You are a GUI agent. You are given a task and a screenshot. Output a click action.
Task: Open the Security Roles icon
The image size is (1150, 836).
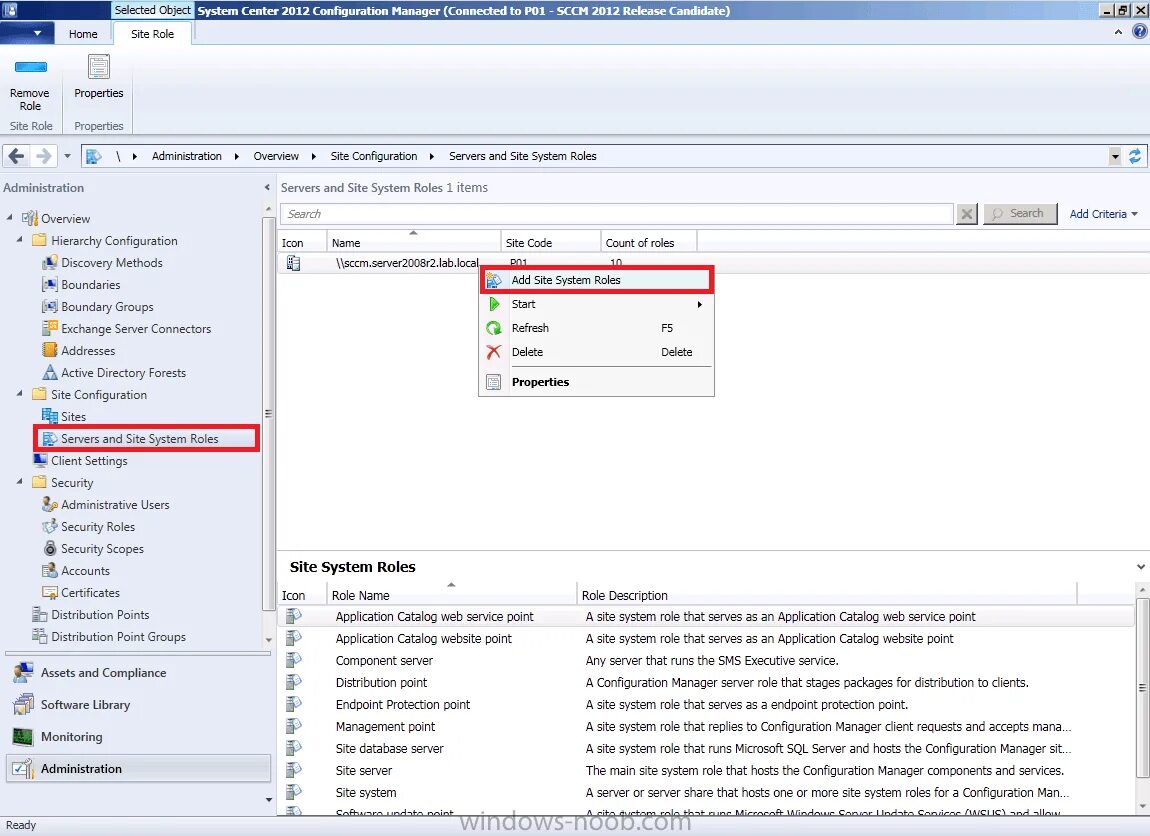point(49,527)
